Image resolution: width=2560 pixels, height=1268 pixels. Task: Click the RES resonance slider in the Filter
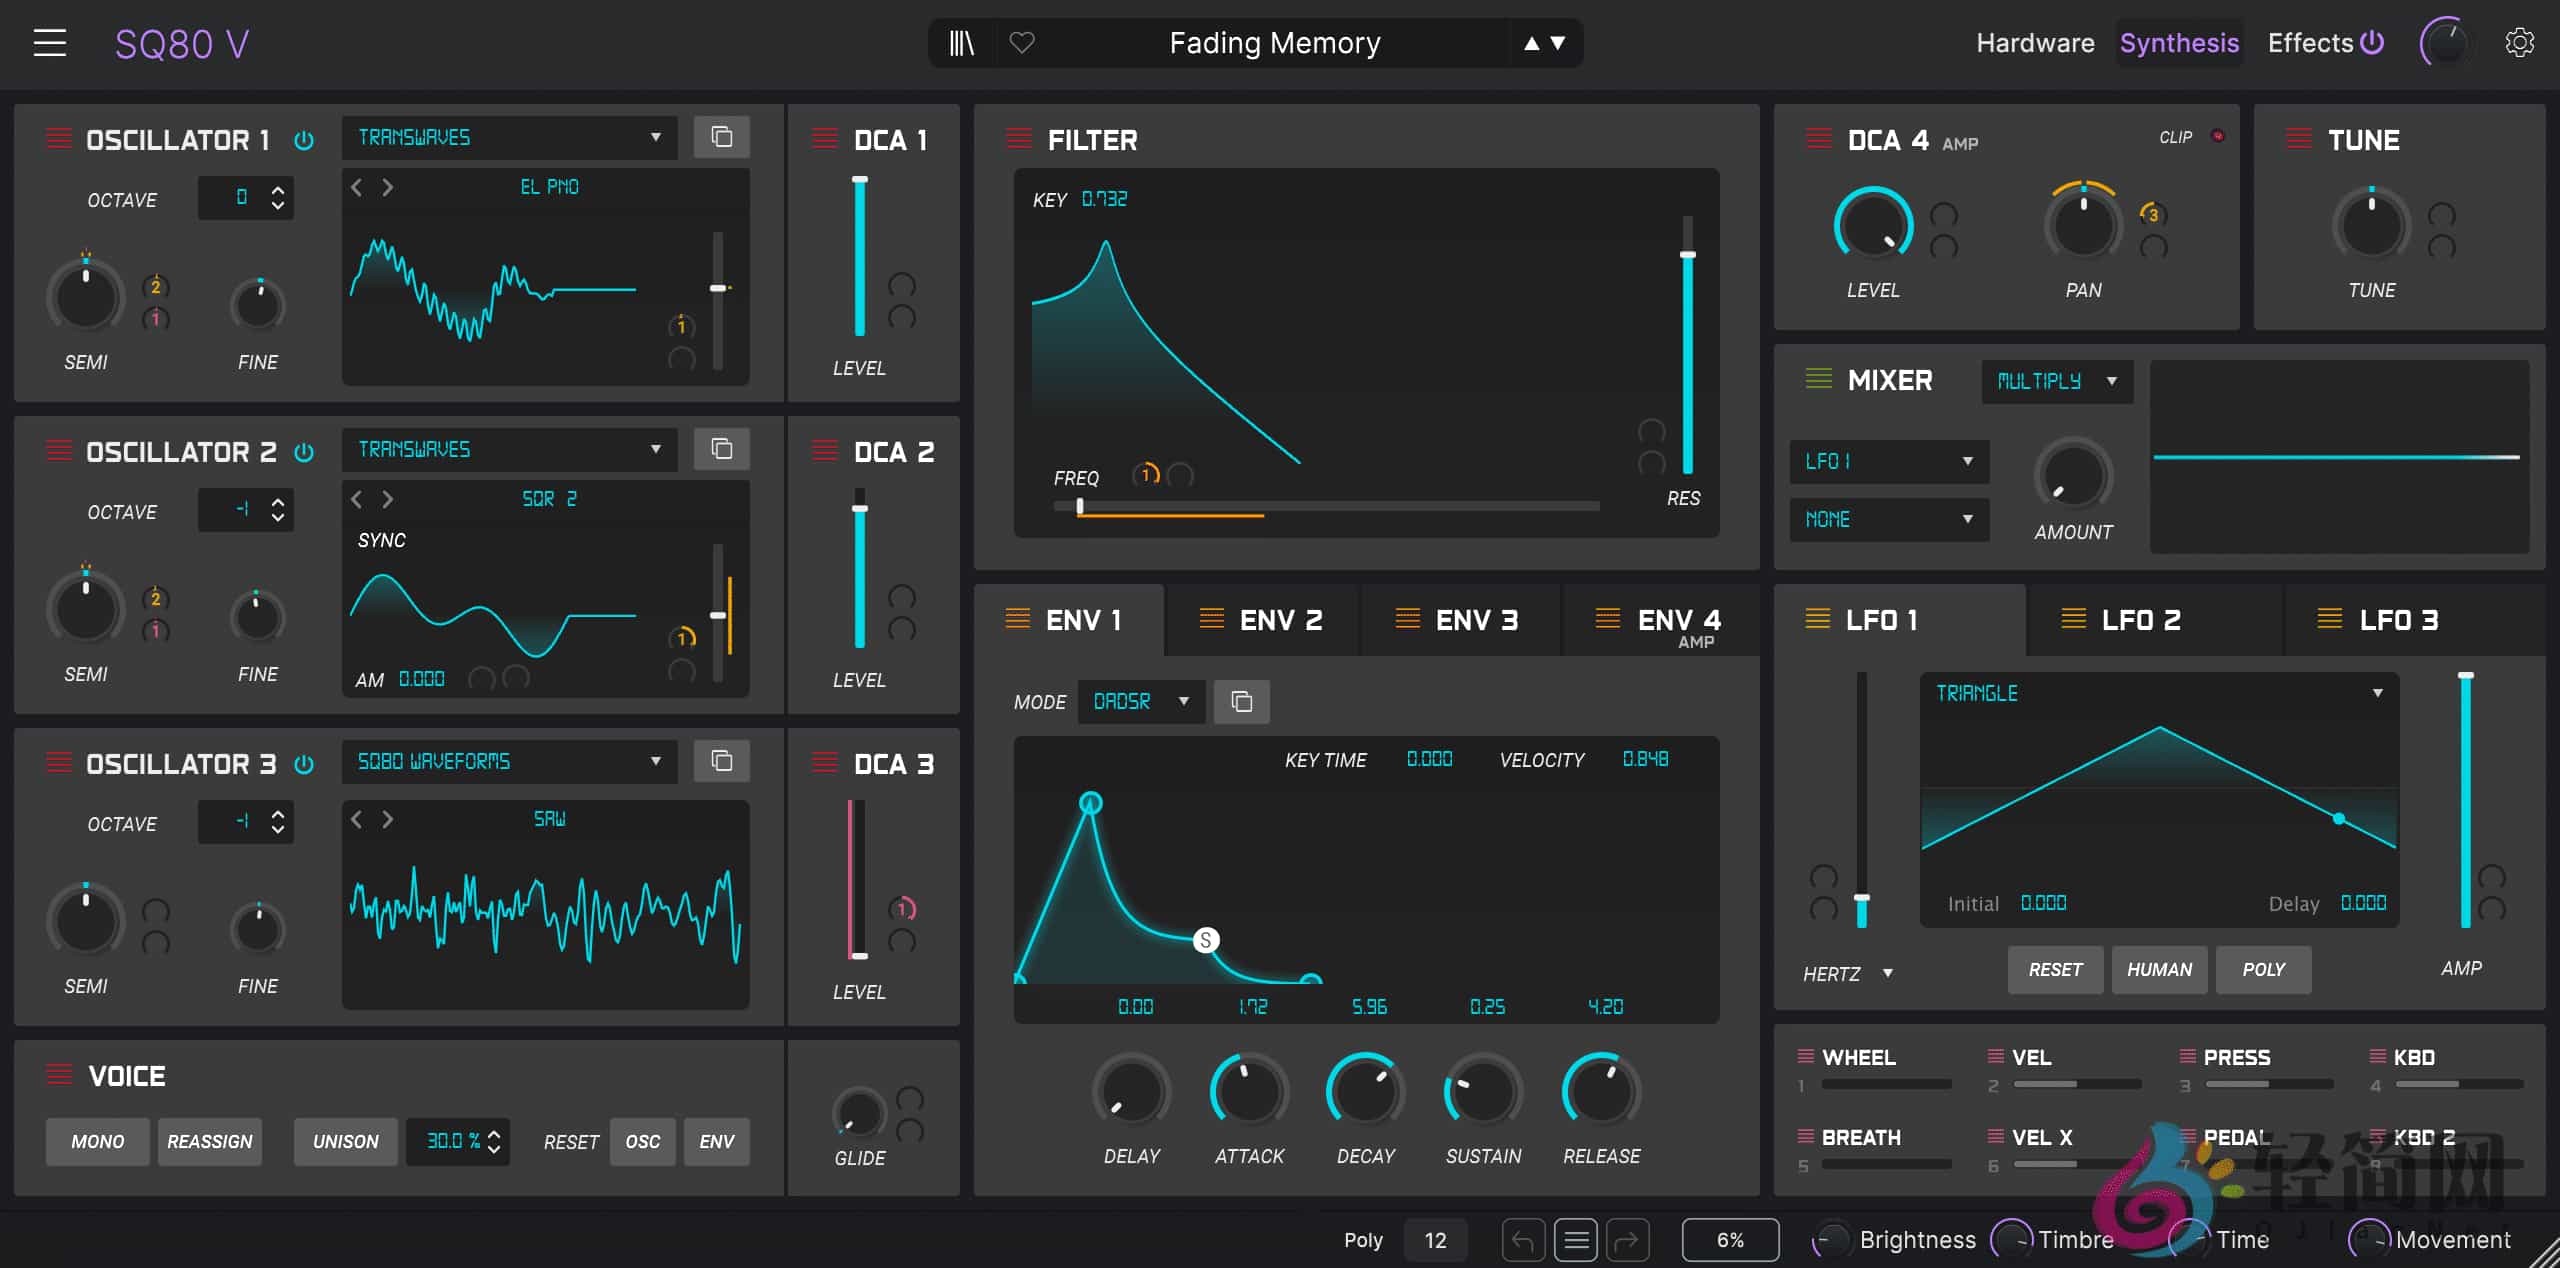click(x=1687, y=255)
